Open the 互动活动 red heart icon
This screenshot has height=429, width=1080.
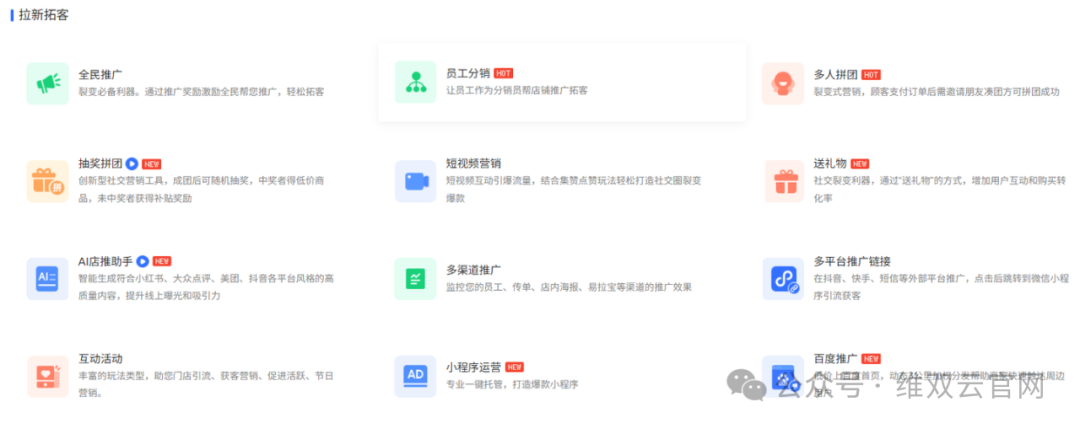[48, 376]
